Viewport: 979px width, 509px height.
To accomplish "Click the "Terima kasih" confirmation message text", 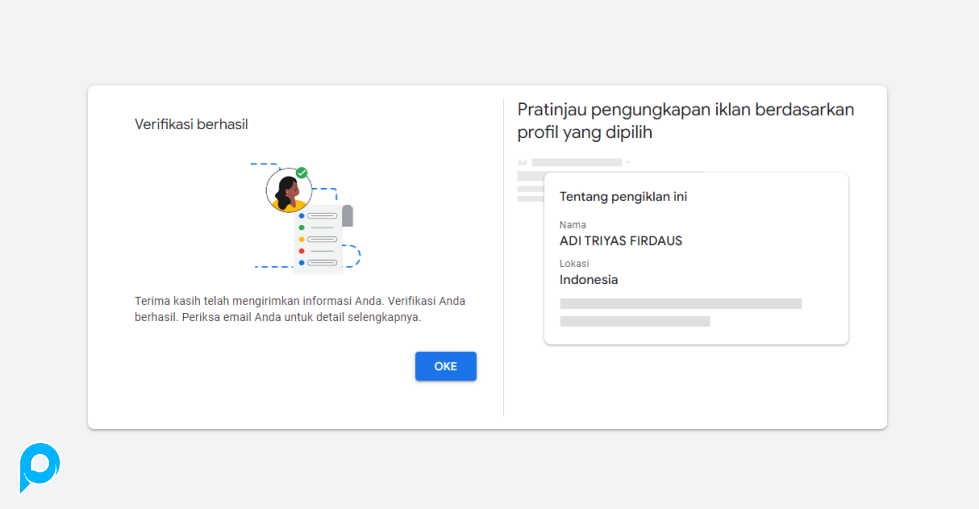I will [299, 309].
